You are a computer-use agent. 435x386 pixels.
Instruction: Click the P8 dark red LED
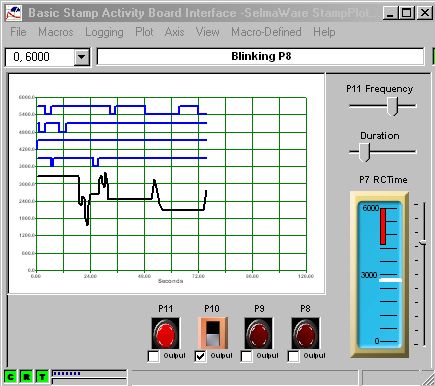(305, 333)
